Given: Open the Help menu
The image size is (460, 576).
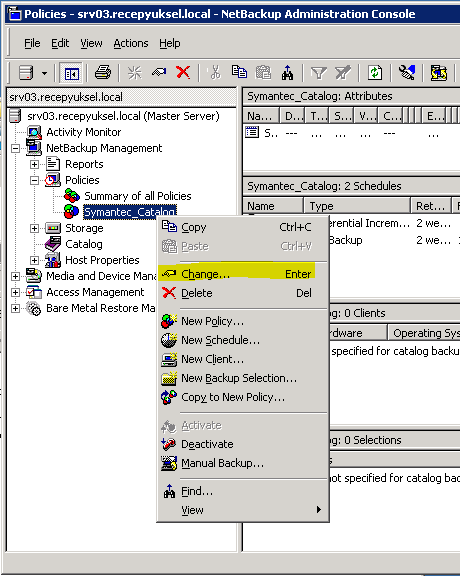Looking at the screenshot, I should pos(169,43).
